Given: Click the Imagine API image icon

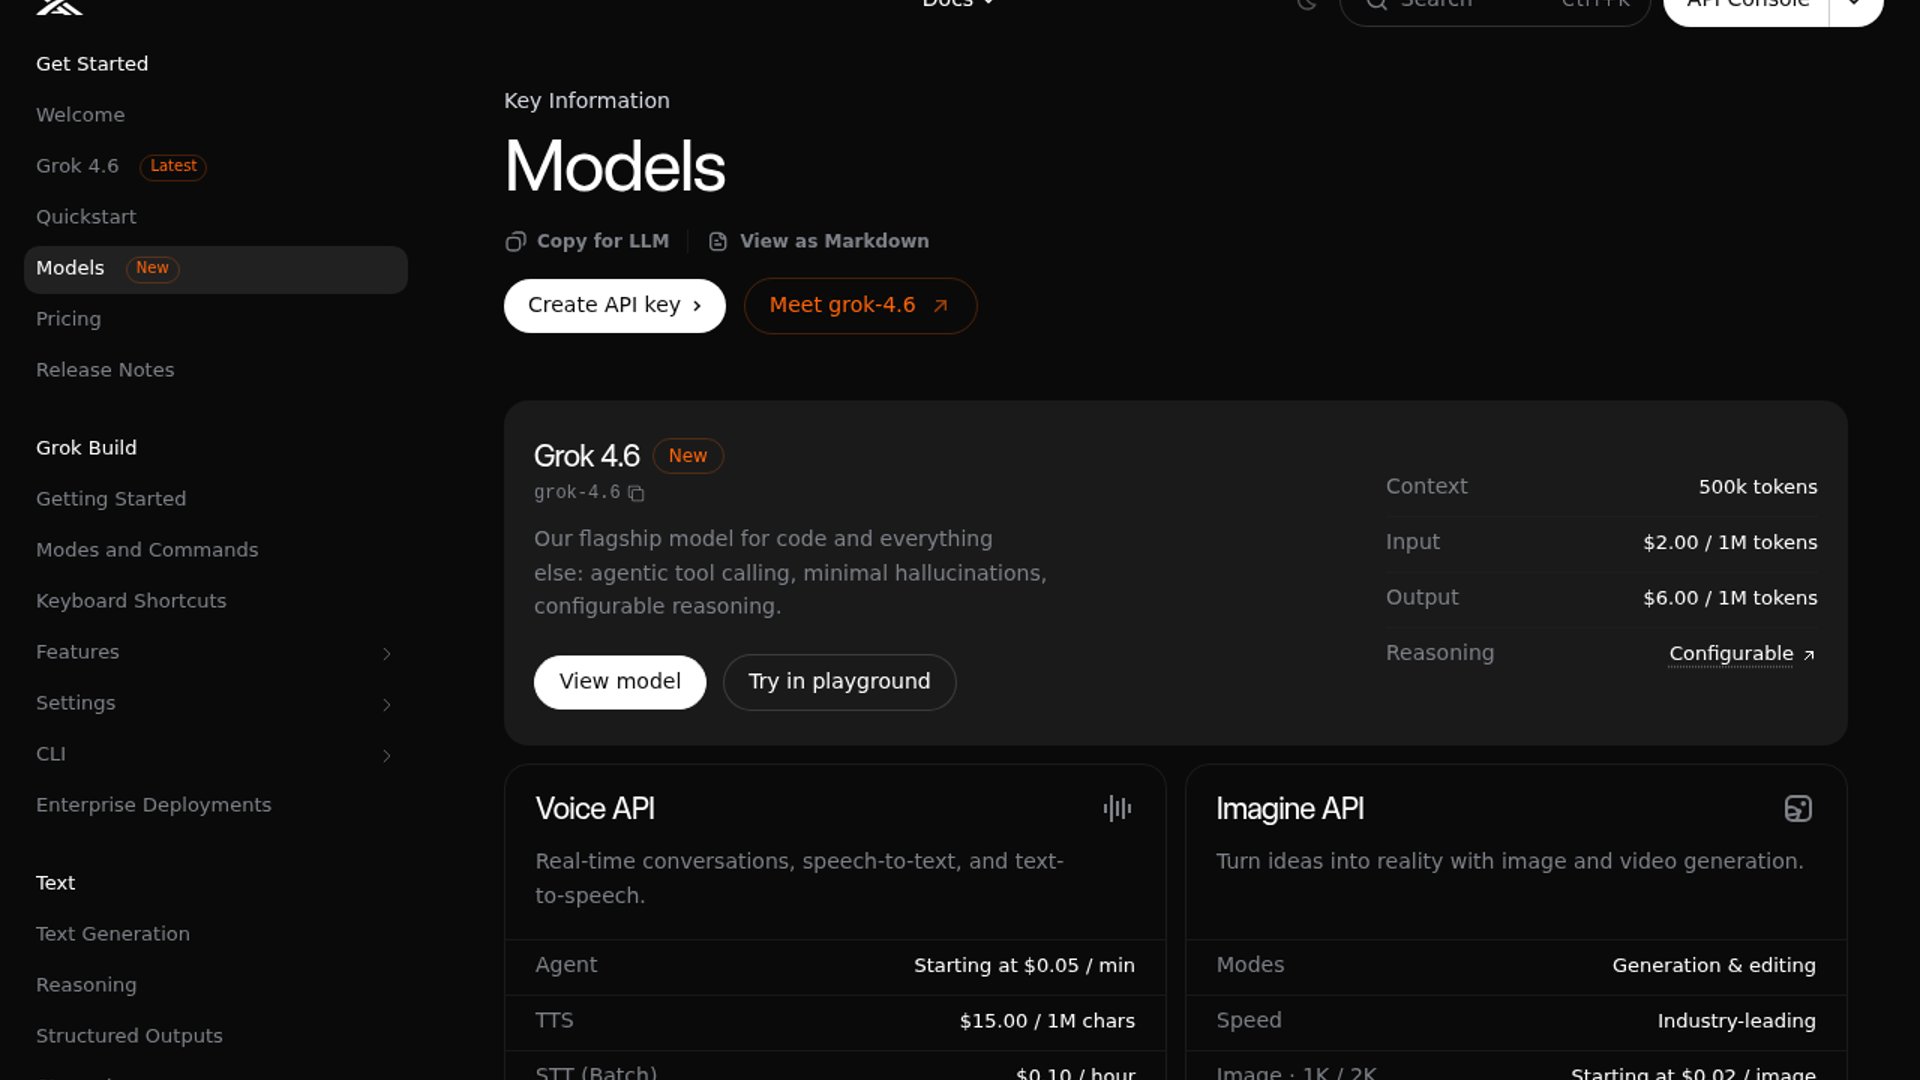Looking at the screenshot, I should point(1798,808).
